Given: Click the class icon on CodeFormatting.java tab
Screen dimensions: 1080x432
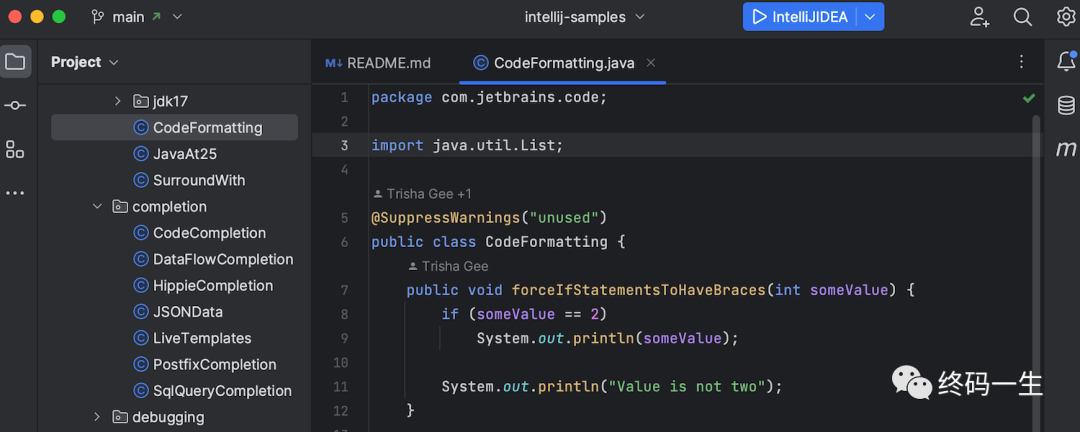Looking at the screenshot, I should (481, 63).
